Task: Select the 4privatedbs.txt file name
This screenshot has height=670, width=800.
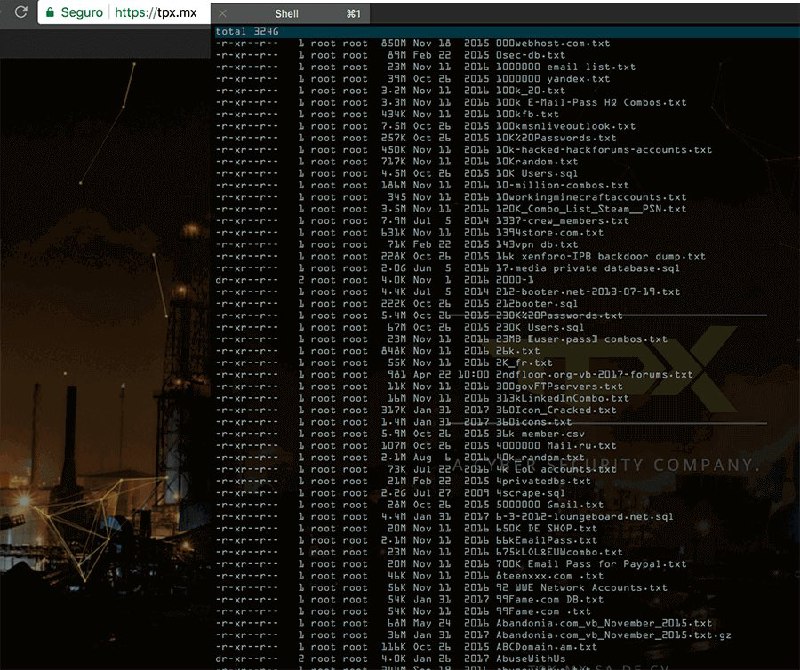Action: [543, 481]
